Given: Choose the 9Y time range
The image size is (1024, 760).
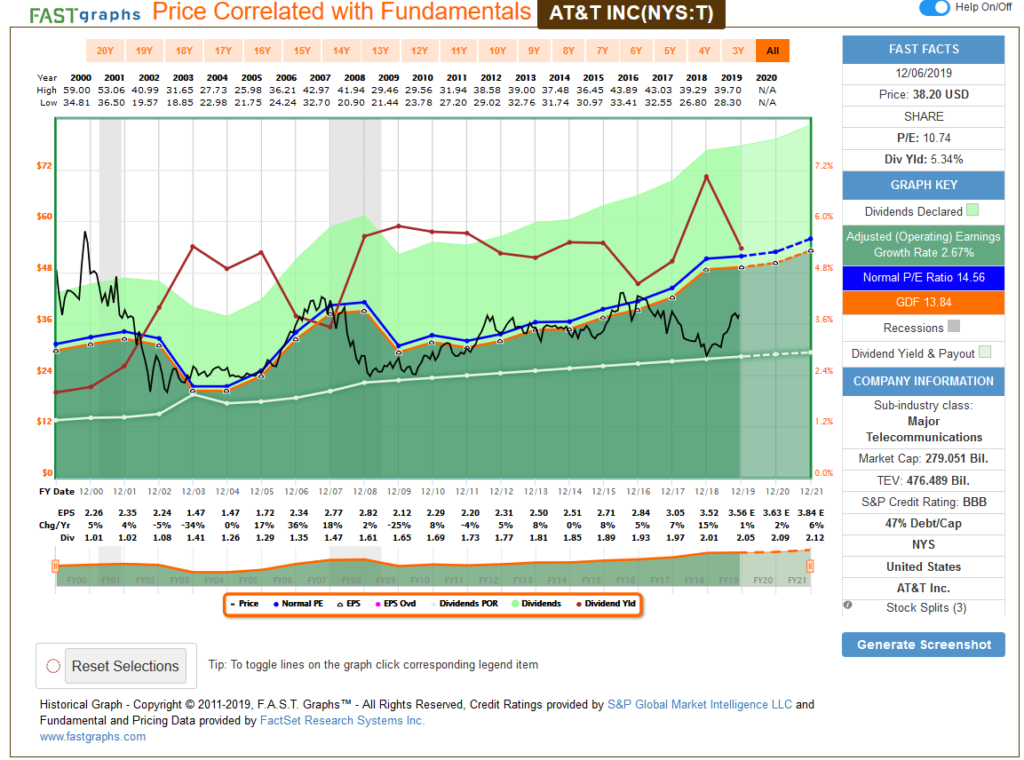Looking at the screenshot, I should point(534,51).
